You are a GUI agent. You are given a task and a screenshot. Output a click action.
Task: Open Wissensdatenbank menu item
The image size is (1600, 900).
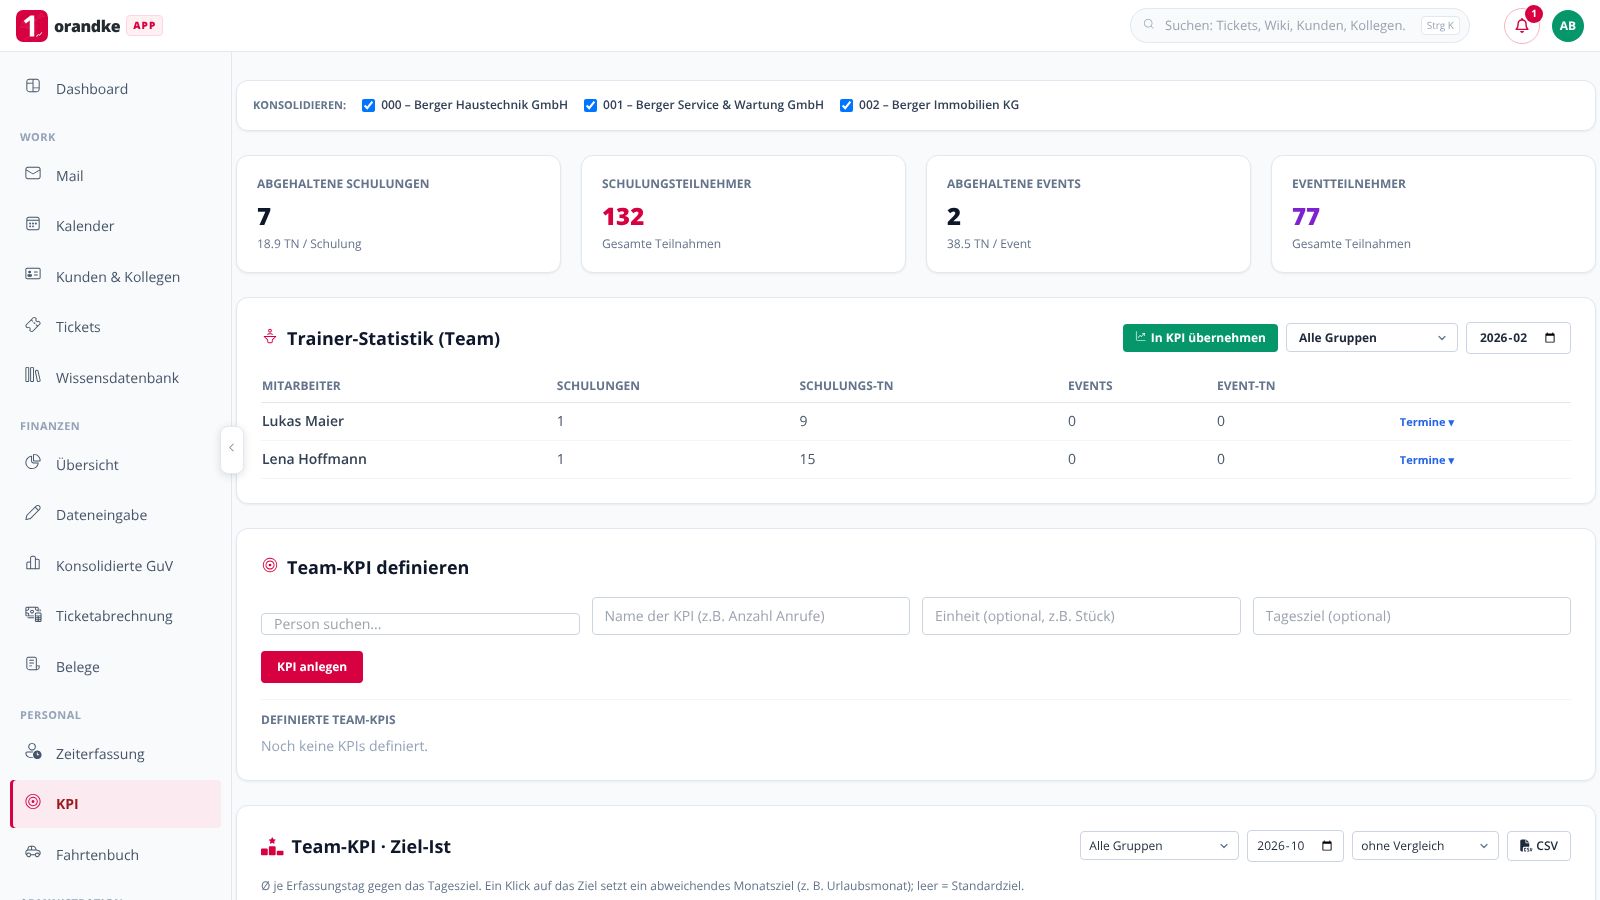pyautogui.click(x=115, y=378)
